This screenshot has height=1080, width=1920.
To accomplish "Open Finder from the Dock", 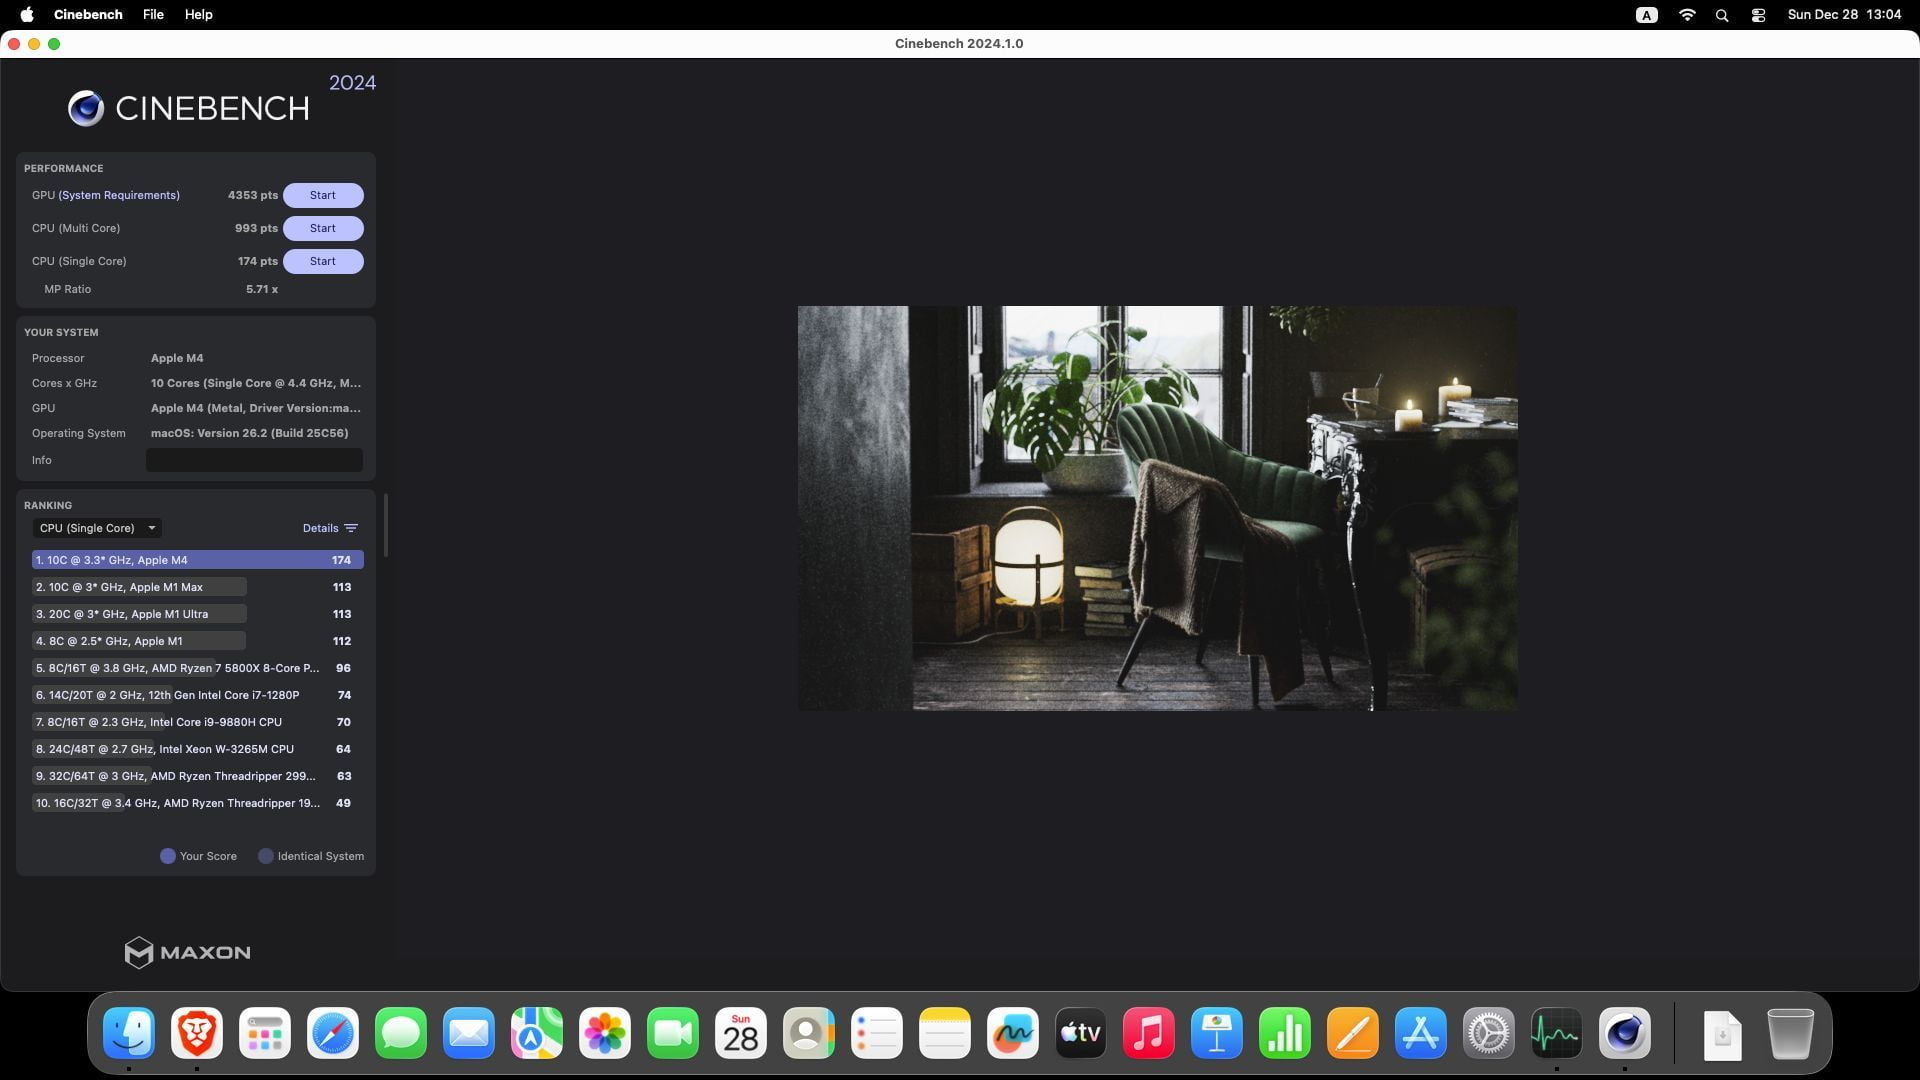I will (x=129, y=1033).
